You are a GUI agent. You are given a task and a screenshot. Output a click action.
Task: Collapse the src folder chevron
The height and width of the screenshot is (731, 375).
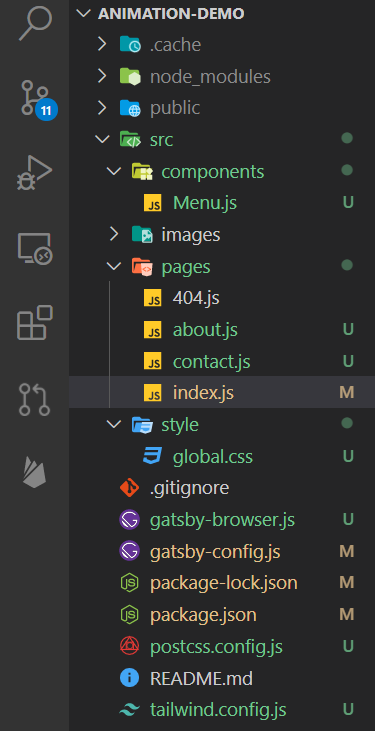[101, 139]
